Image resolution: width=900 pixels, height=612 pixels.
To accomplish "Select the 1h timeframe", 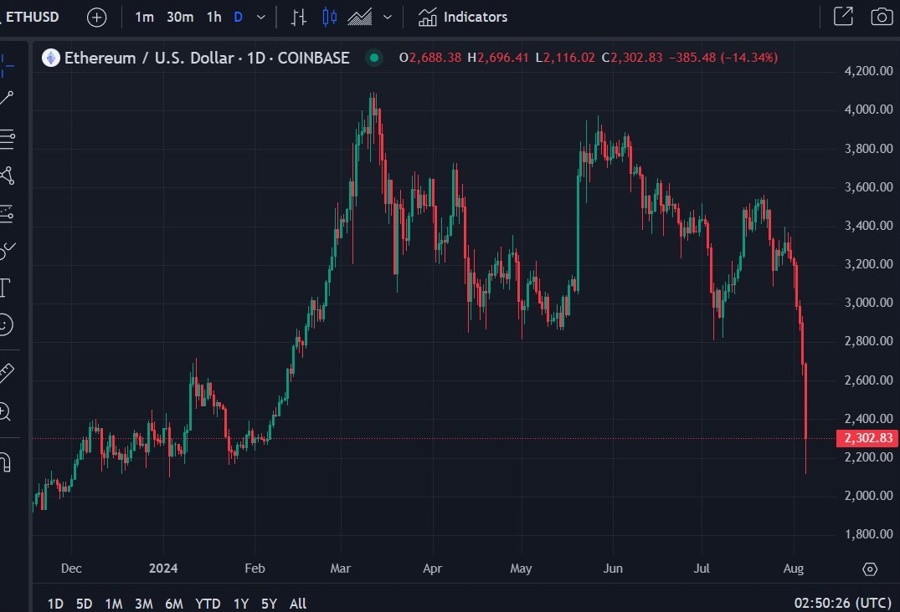I will tap(214, 17).
